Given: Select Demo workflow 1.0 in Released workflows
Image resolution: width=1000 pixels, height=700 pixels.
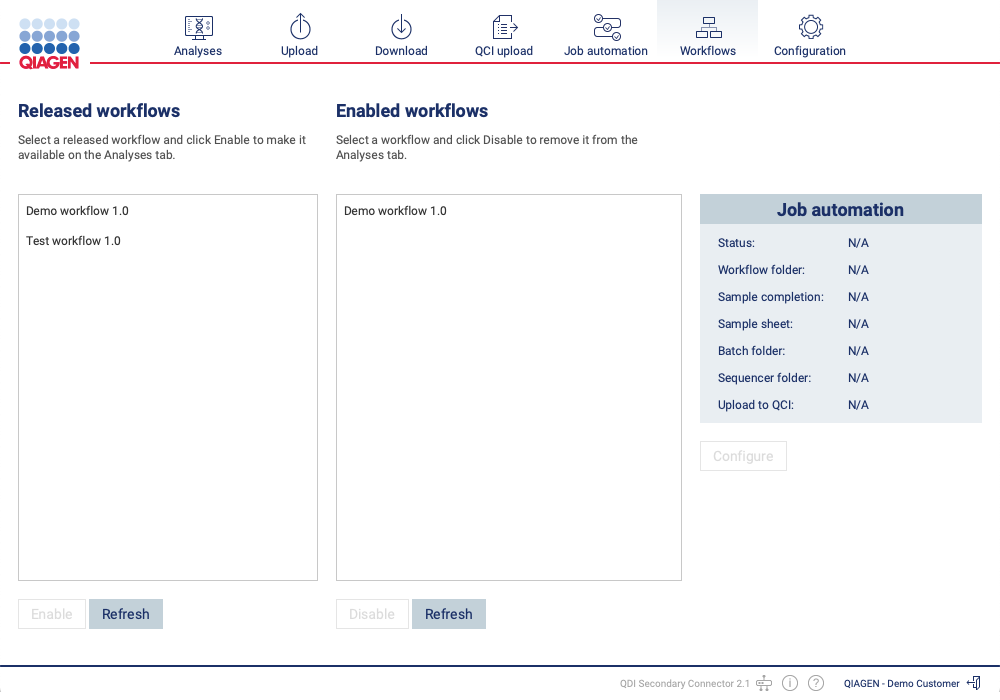Looking at the screenshot, I should (x=78, y=211).
